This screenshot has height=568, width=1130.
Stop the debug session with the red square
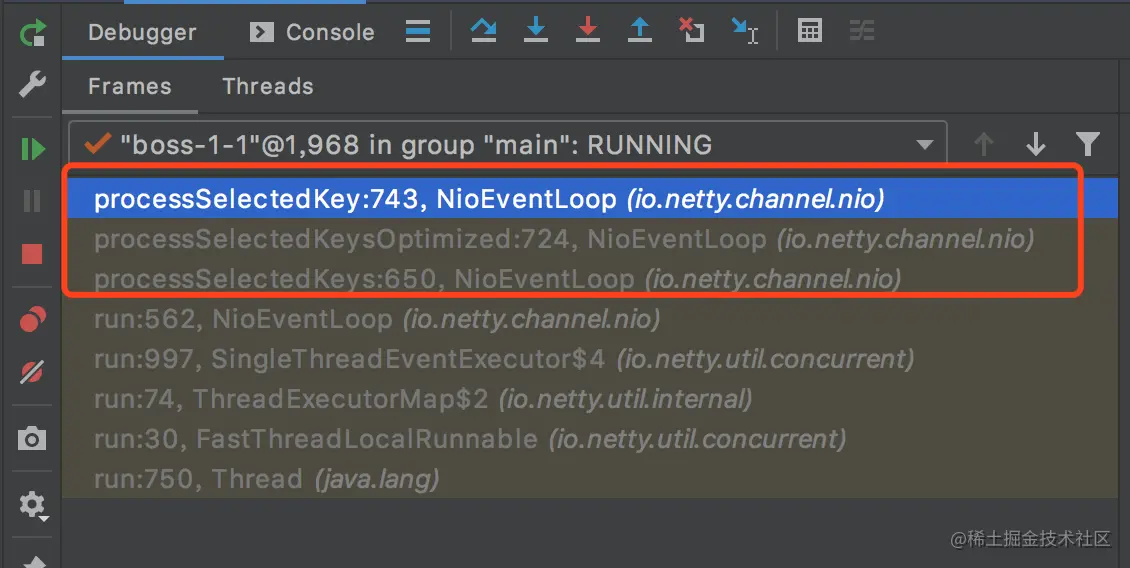32,254
